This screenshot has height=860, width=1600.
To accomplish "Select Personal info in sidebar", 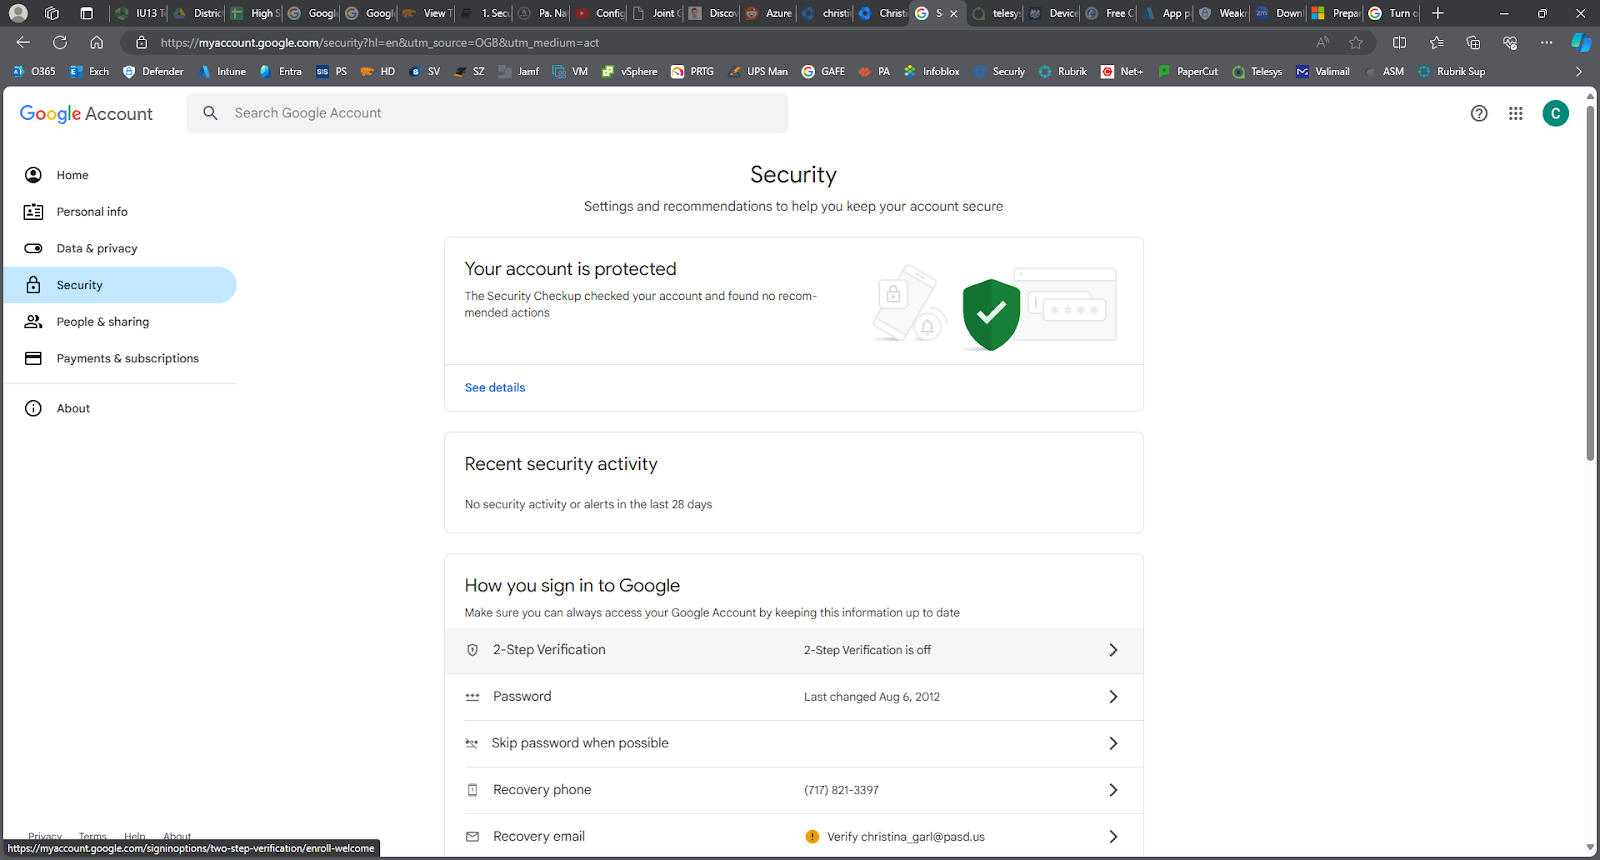I will (120, 212).
